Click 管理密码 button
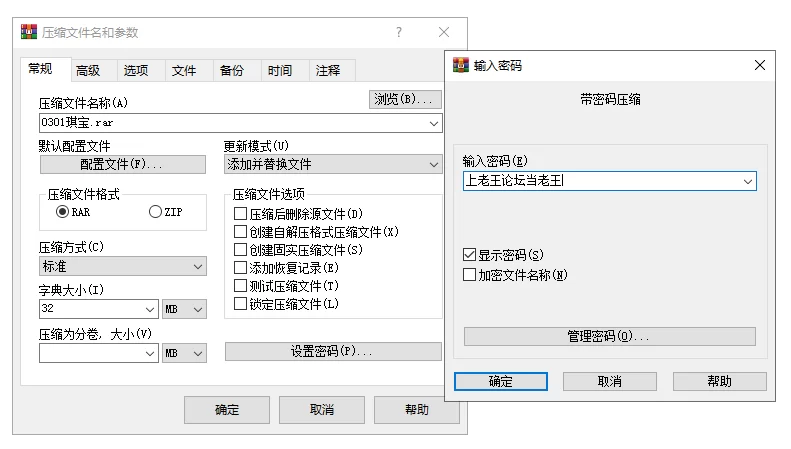 pos(609,336)
